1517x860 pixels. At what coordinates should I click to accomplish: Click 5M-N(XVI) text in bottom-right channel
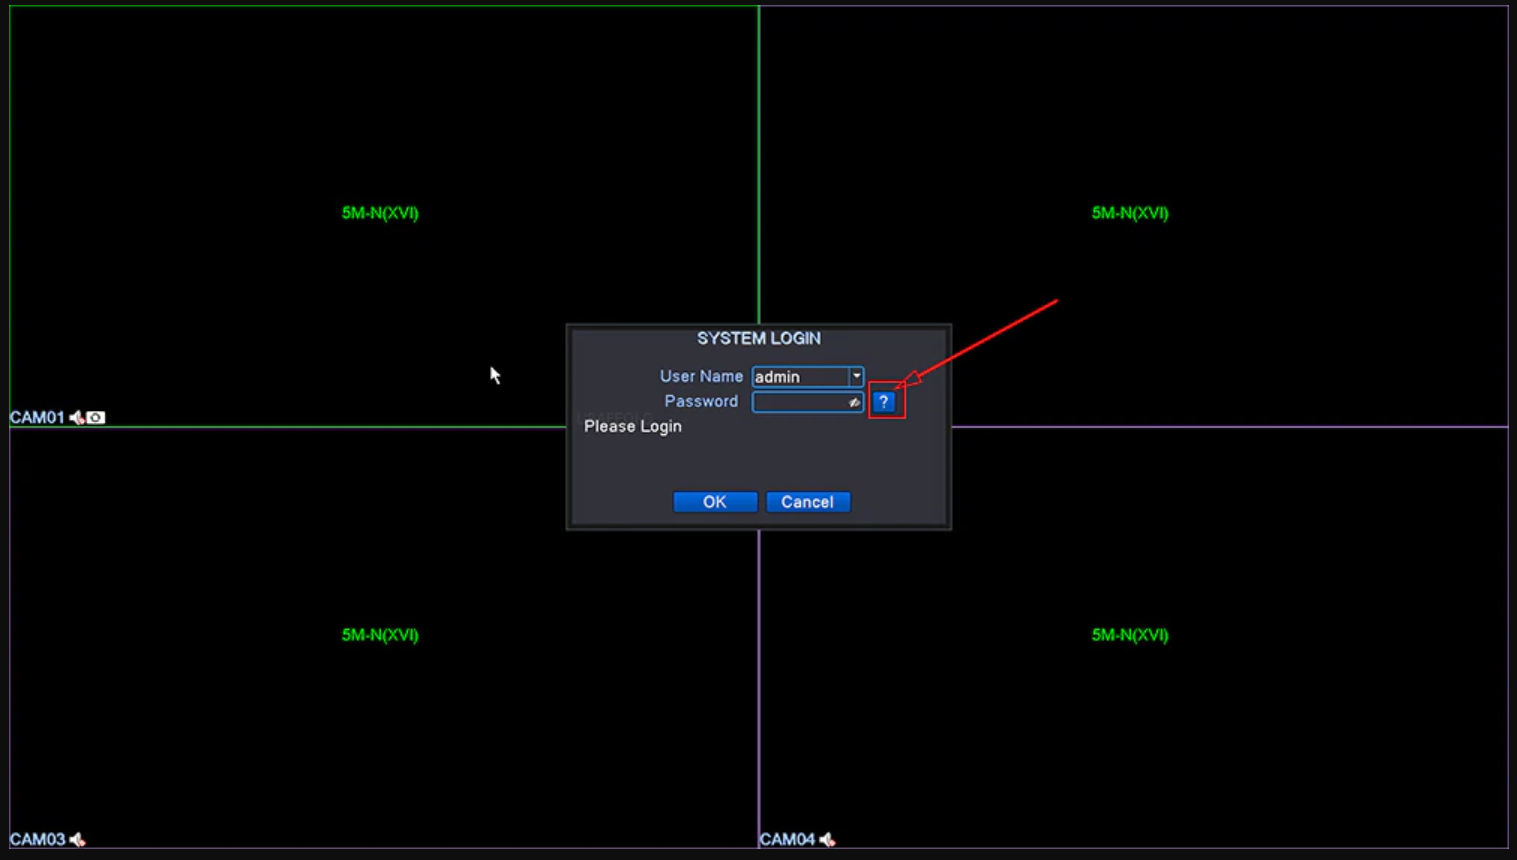1130,635
